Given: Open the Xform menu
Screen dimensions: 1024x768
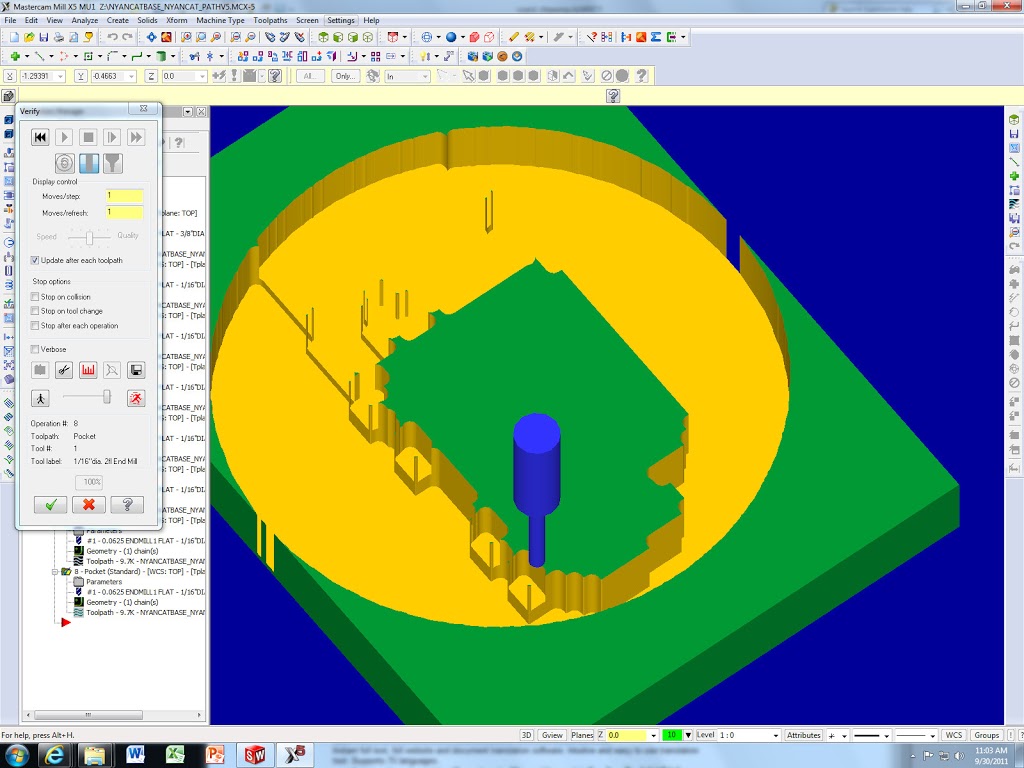Looking at the screenshot, I should pyautogui.click(x=176, y=20).
